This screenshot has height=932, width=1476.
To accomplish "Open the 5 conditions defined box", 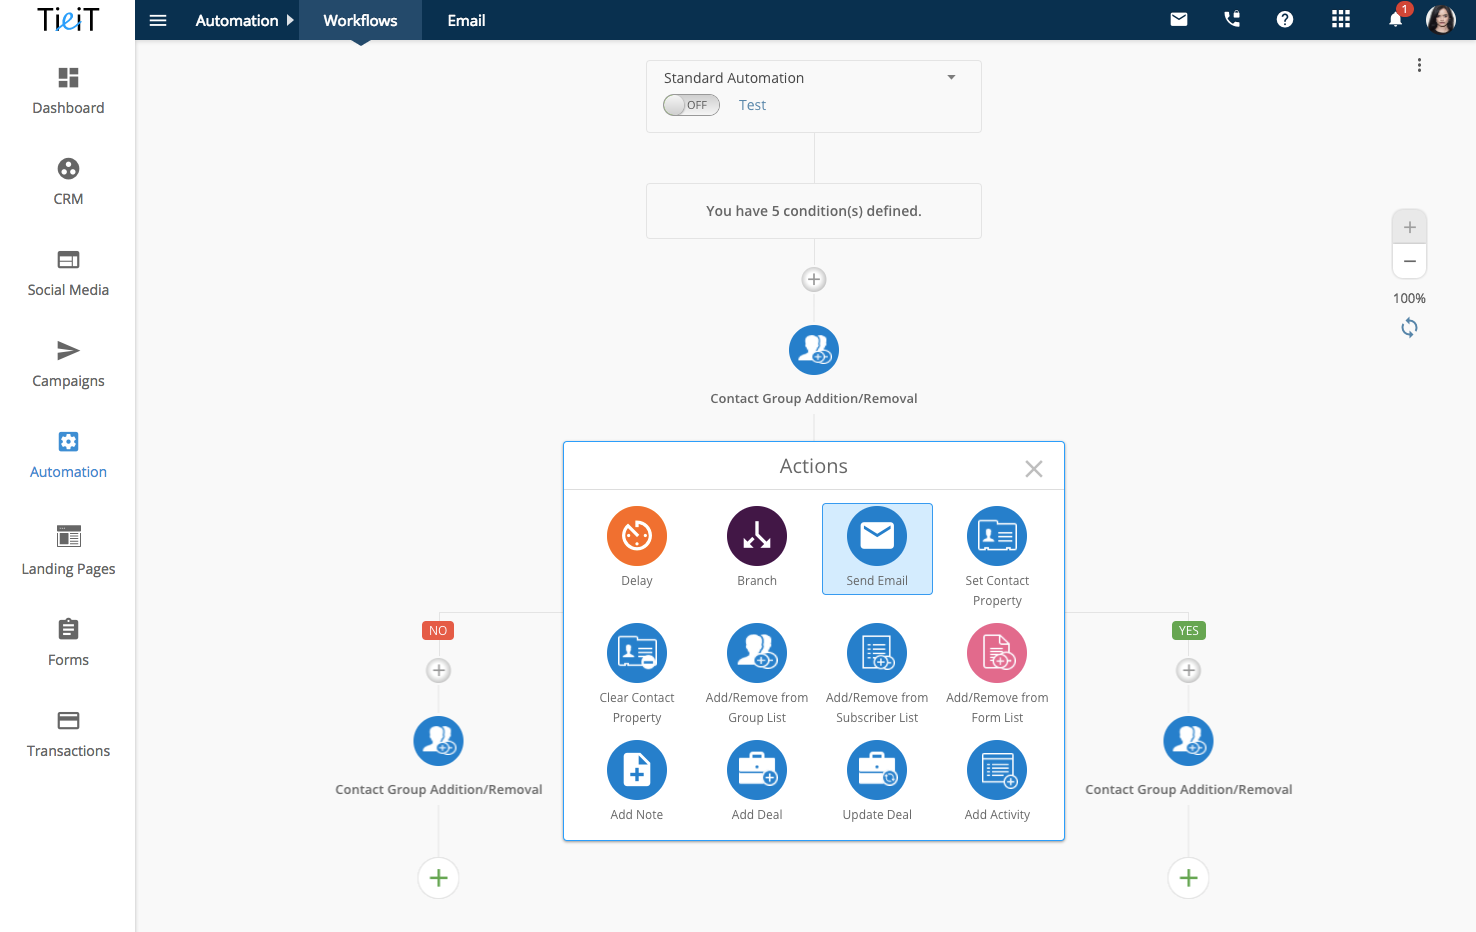I will (813, 211).
